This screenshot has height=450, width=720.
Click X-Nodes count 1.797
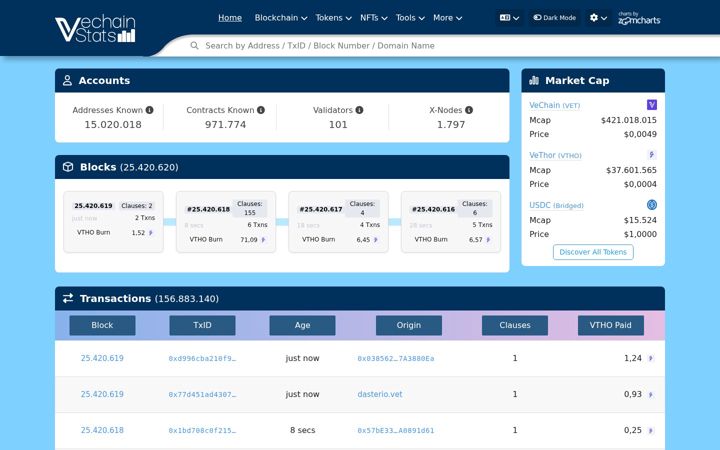coord(451,124)
